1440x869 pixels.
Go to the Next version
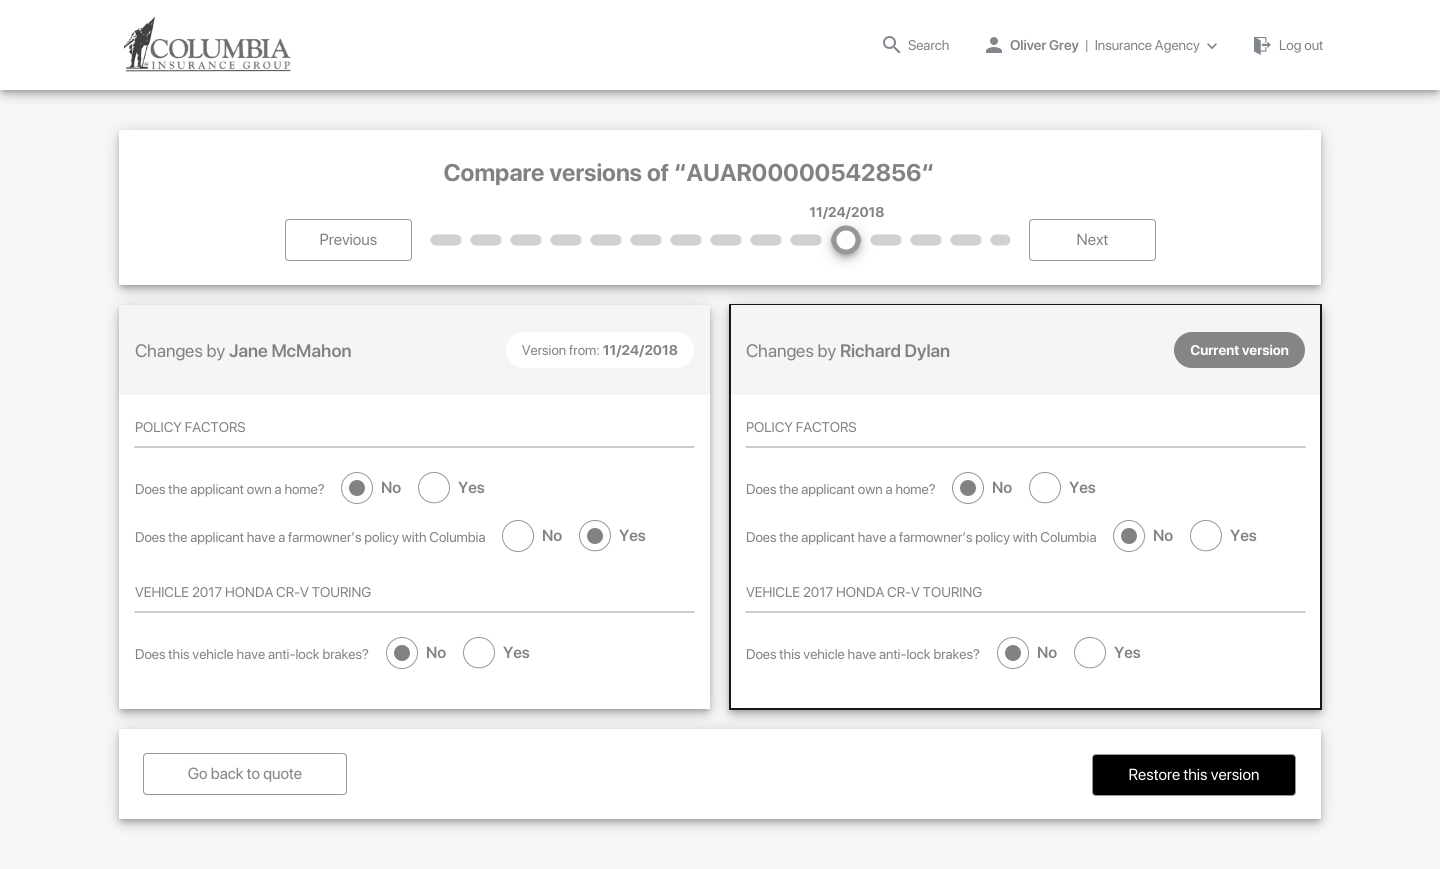[x=1092, y=240]
